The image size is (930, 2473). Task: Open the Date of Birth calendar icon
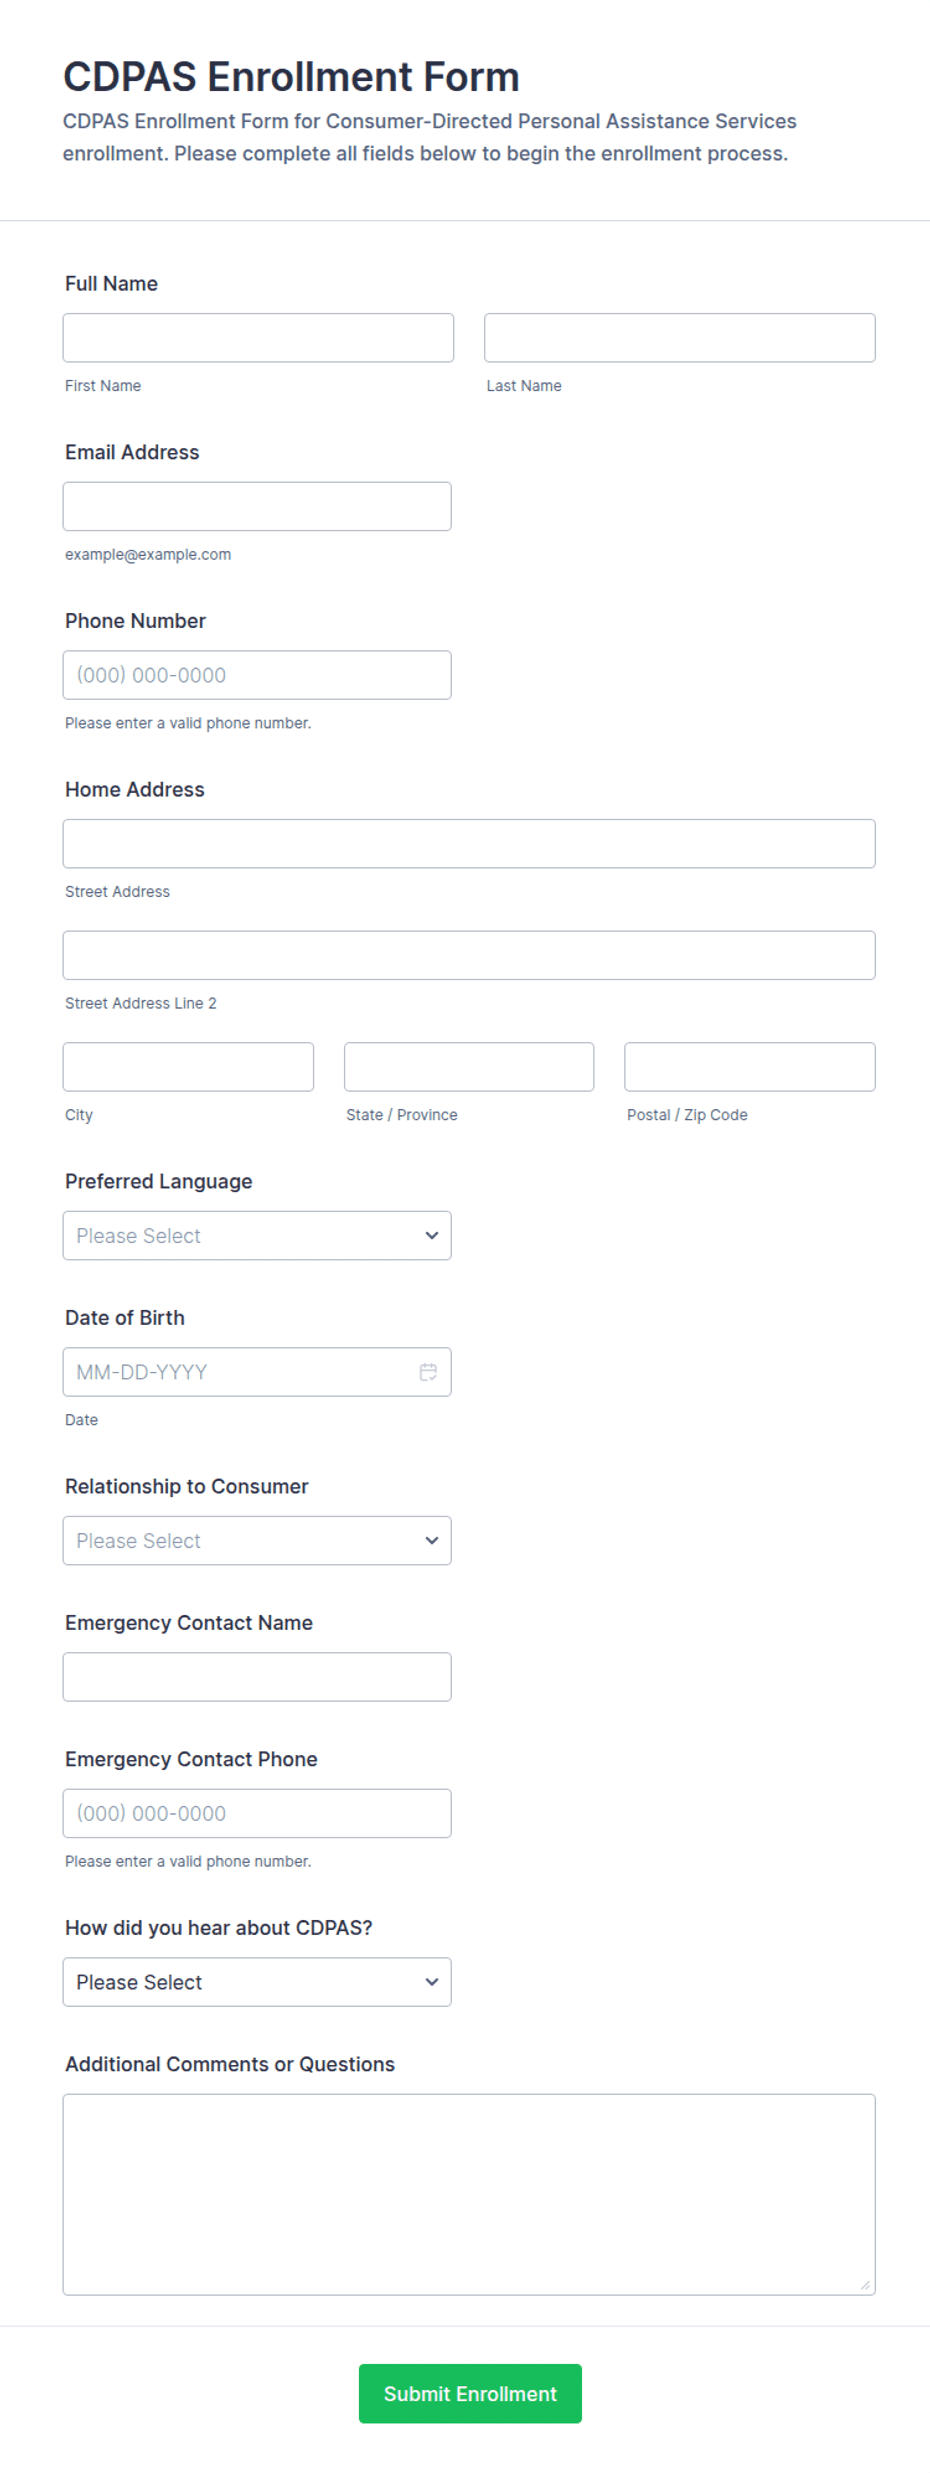point(428,1372)
